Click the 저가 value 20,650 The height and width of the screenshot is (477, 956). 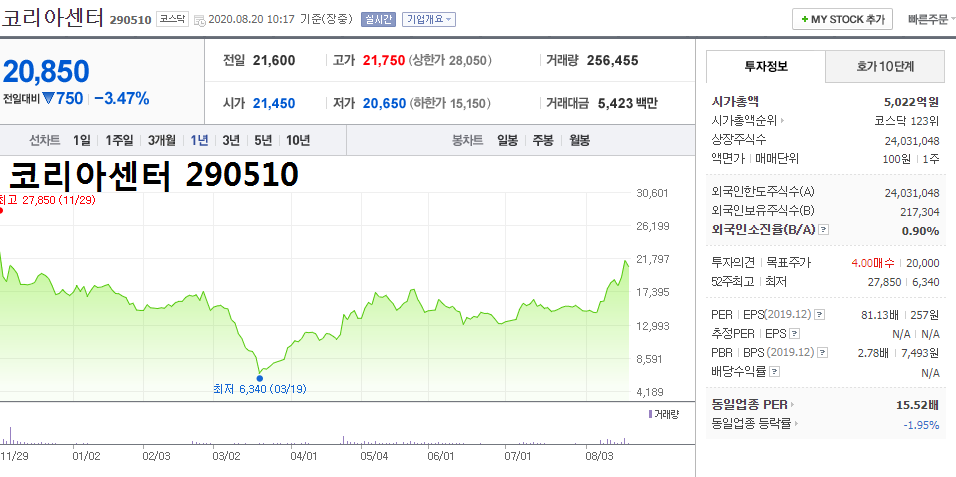(384, 104)
